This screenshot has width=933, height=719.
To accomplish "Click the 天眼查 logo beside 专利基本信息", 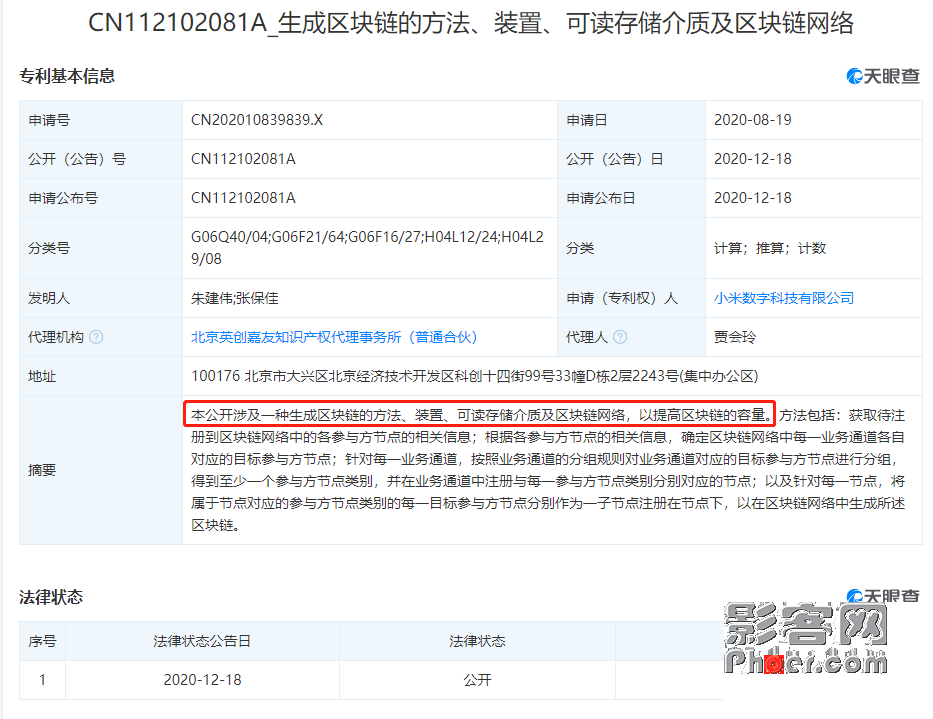I will (883, 76).
